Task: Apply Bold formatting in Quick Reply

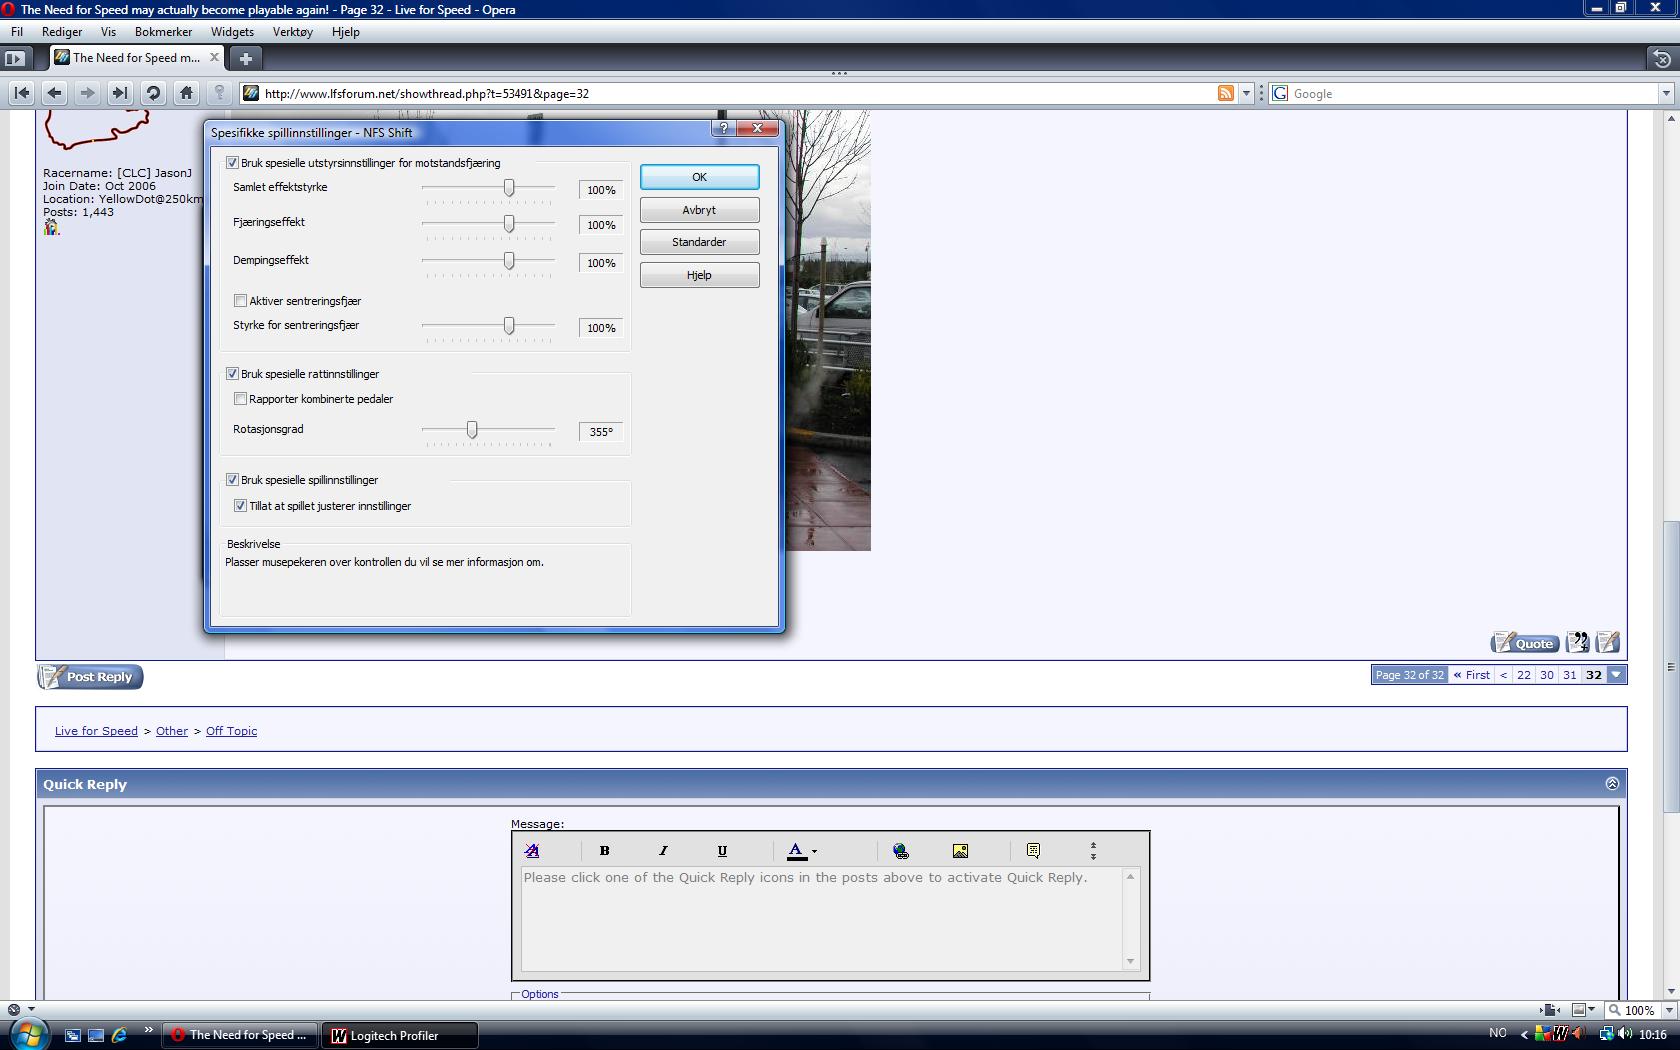Action: click(x=604, y=851)
